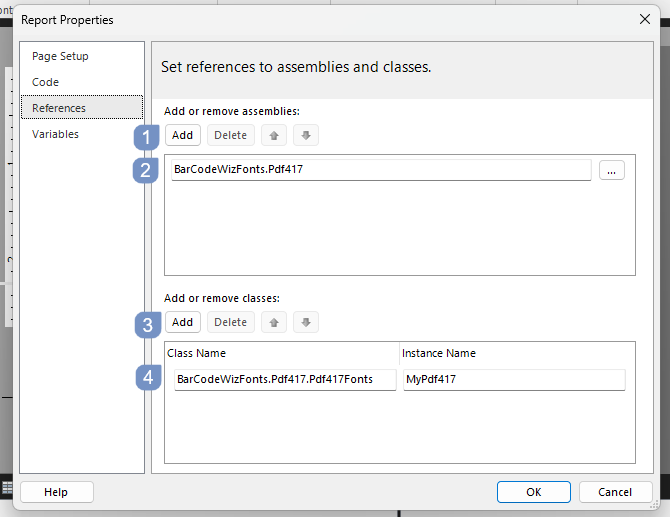
Task: Move class down with arrow icon
Action: pyautogui.click(x=306, y=322)
